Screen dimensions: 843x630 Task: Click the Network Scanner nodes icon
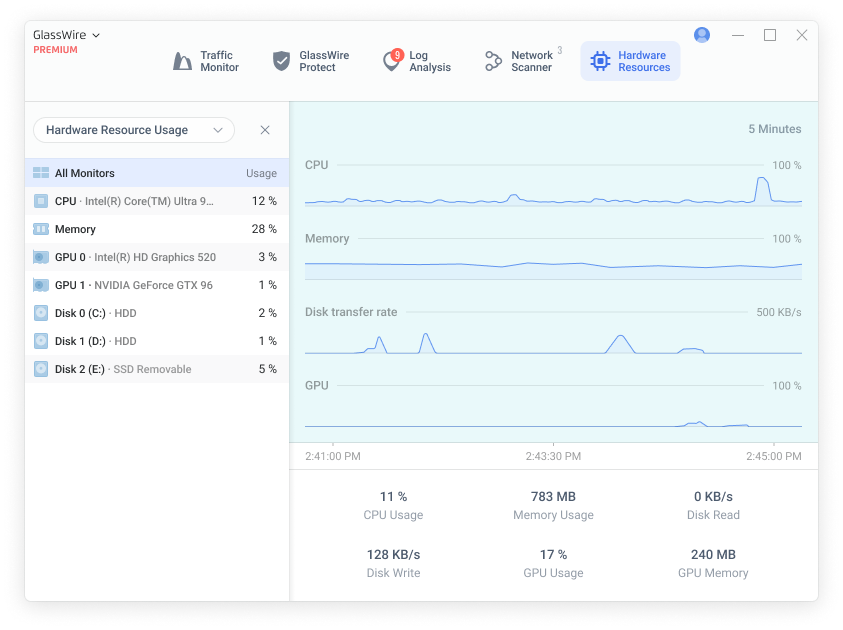(493, 62)
